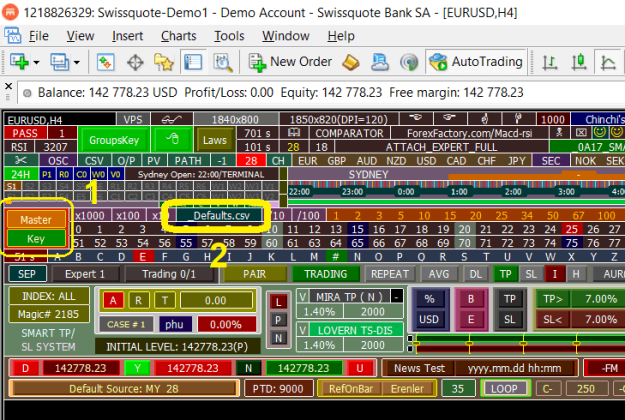Open the File menu

click(x=39, y=36)
